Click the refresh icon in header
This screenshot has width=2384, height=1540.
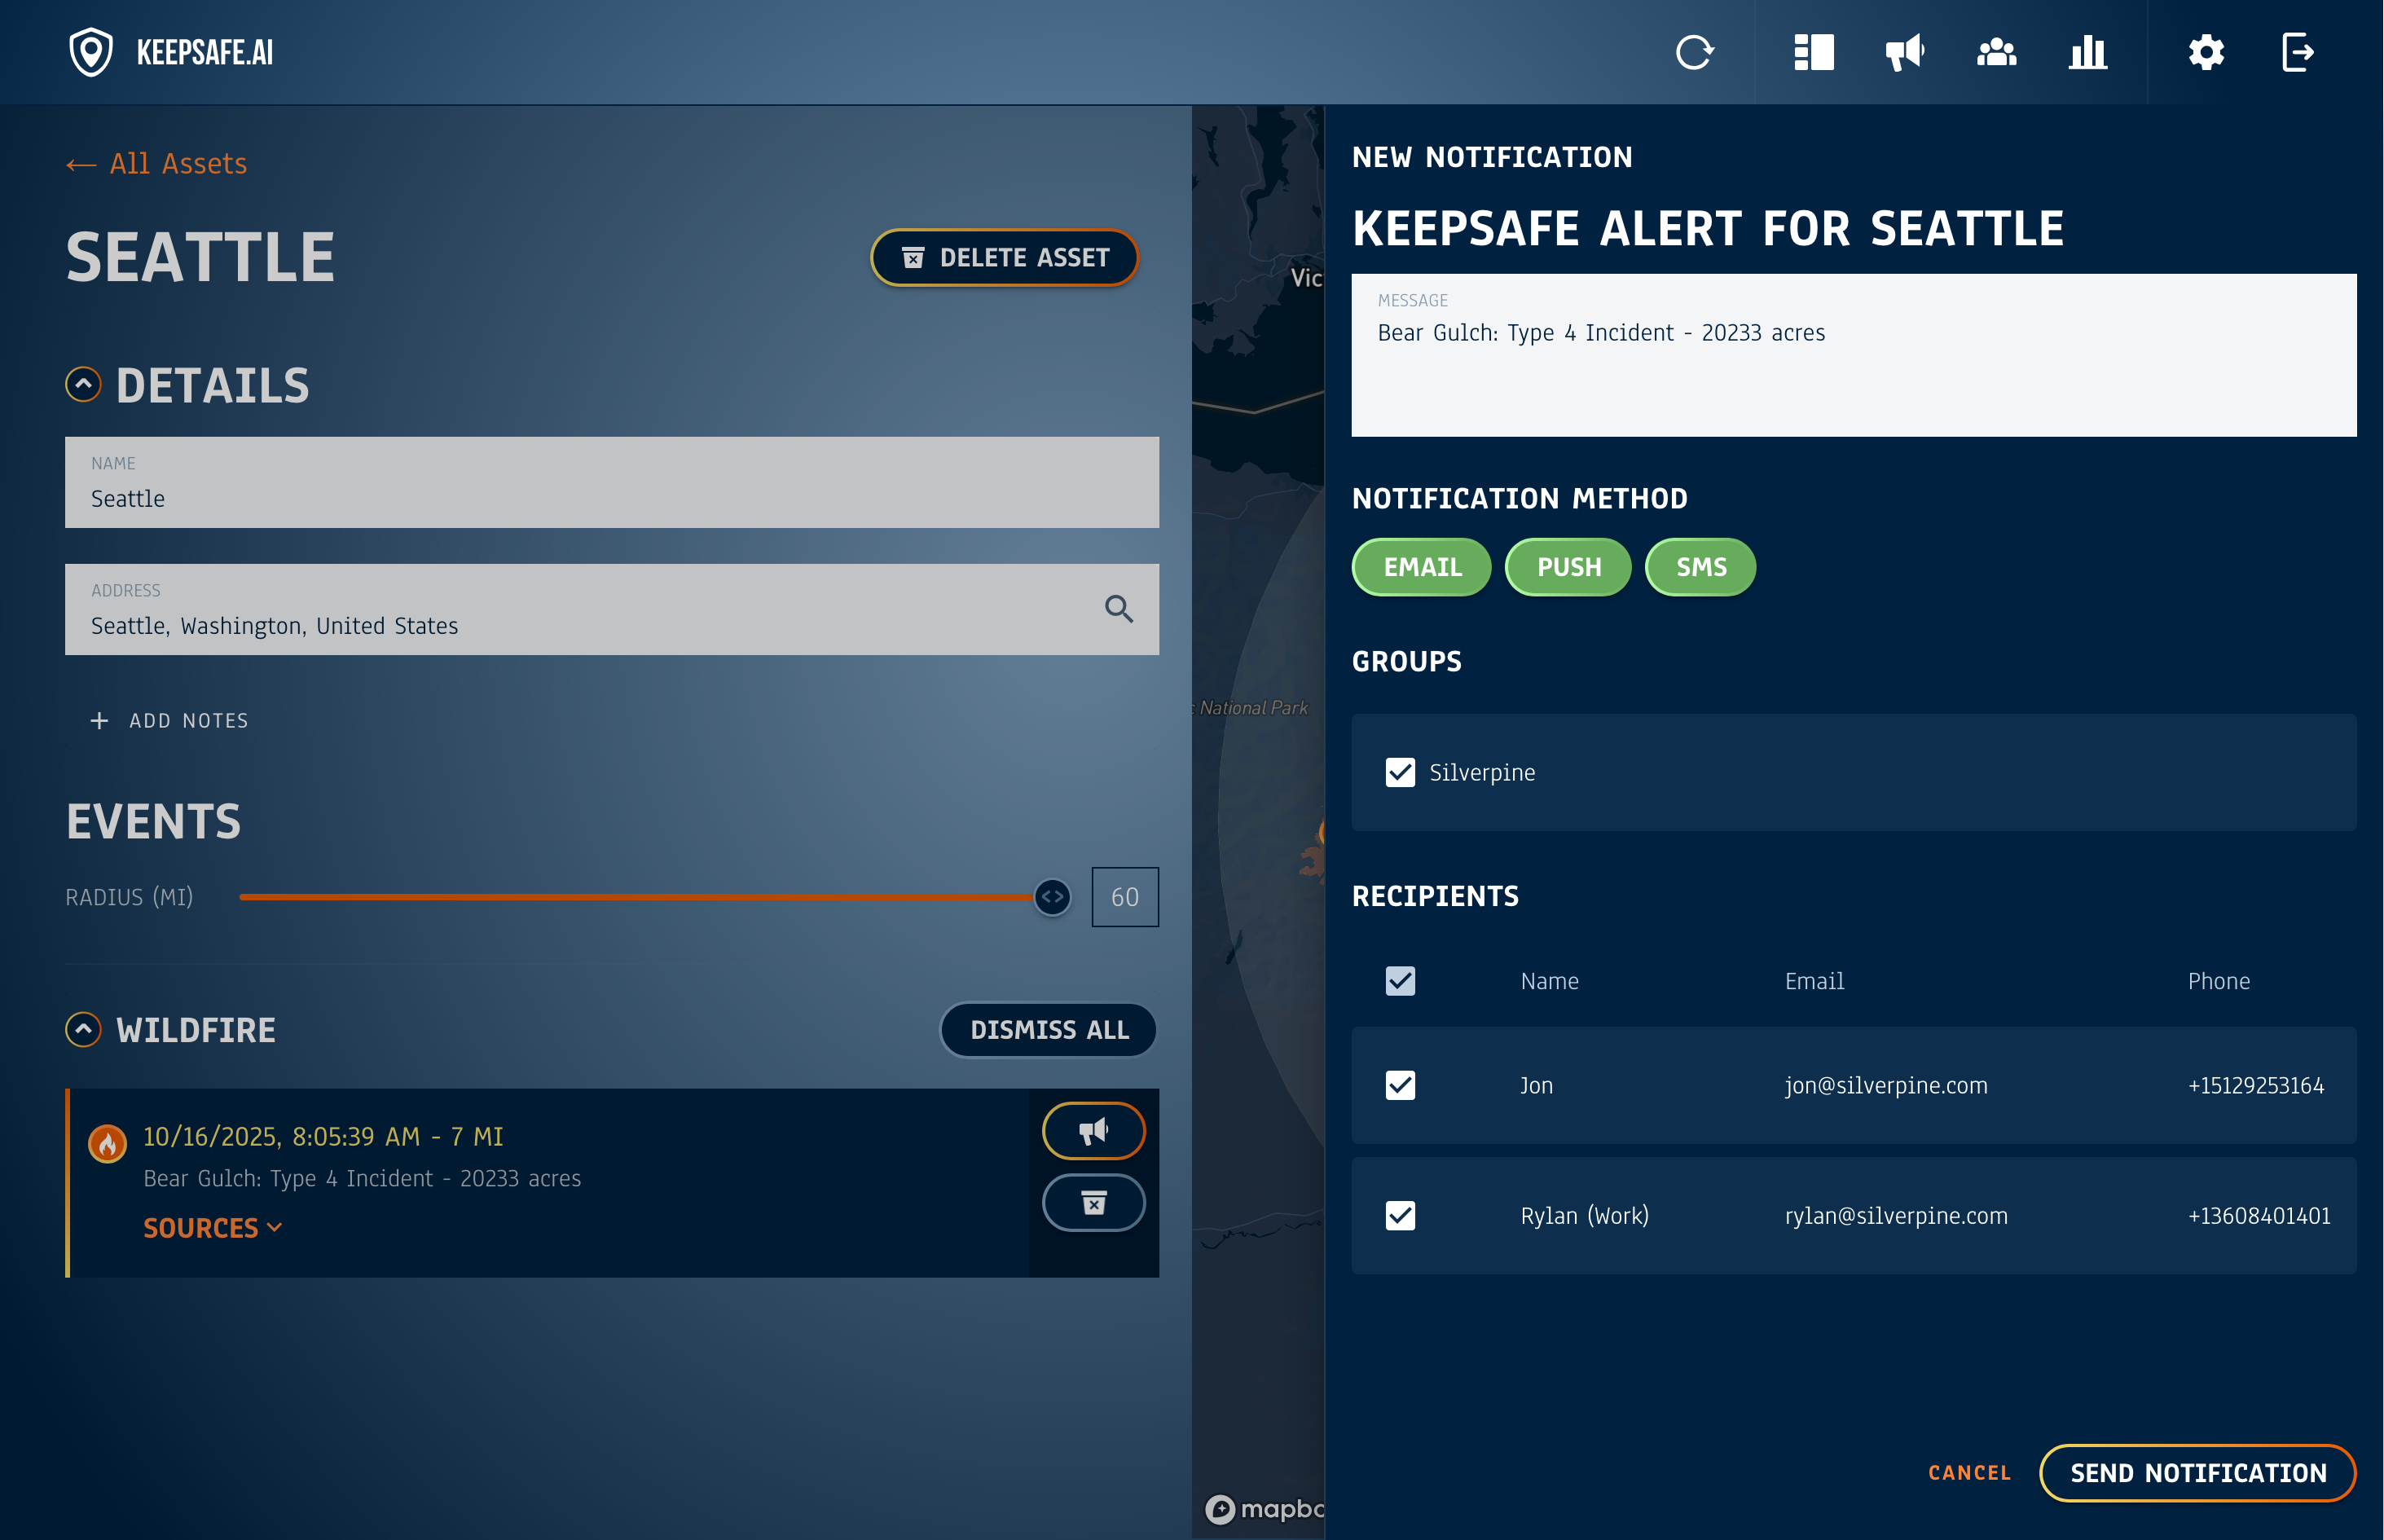[x=1694, y=52]
